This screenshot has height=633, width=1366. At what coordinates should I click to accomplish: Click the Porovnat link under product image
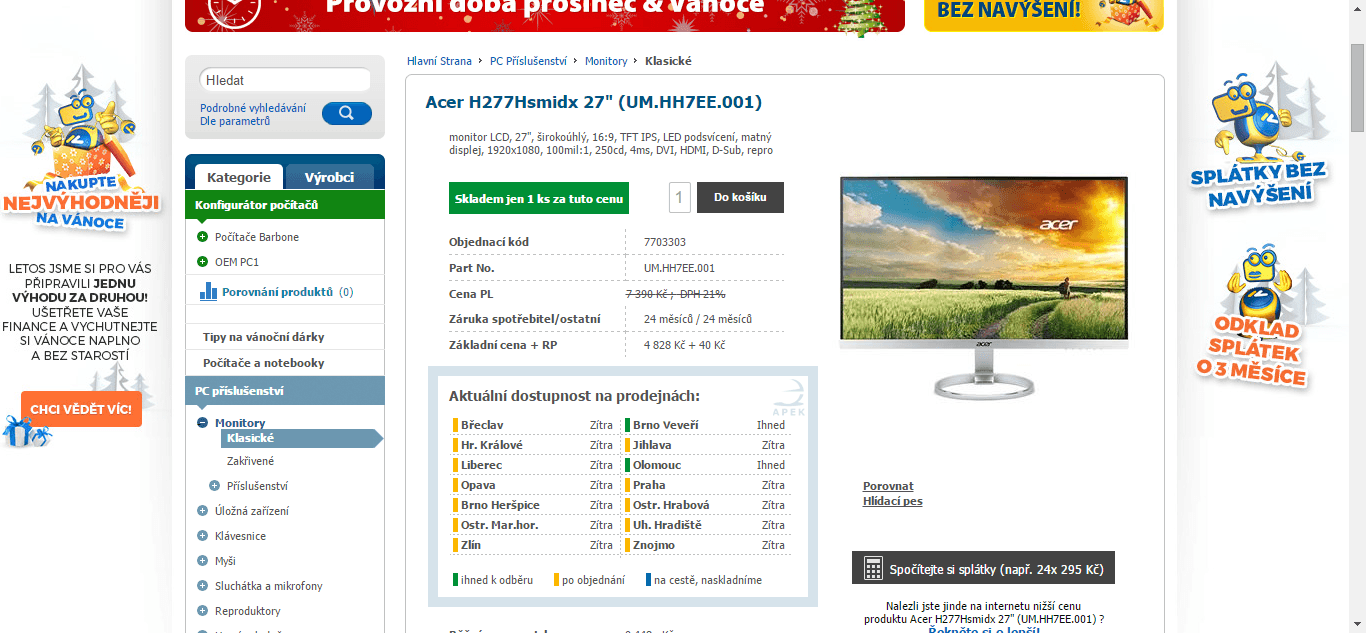888,486
